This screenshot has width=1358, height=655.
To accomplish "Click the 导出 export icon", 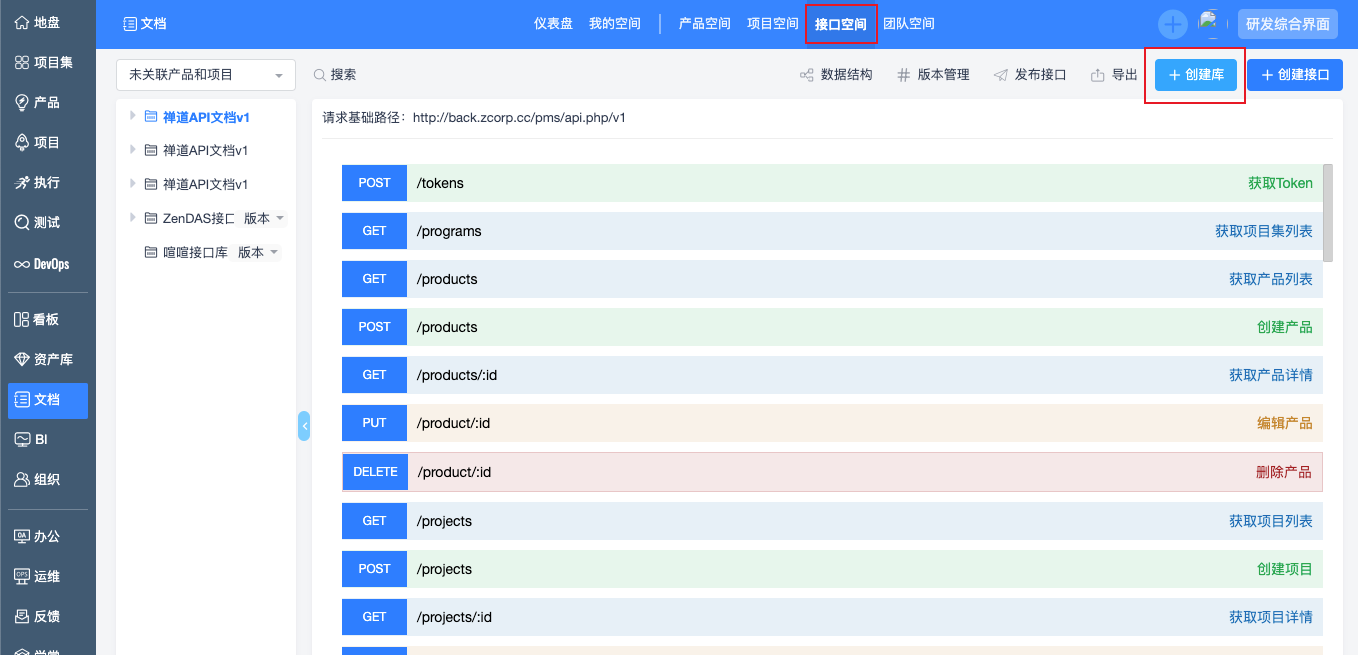I will (x=1097, y=75).
